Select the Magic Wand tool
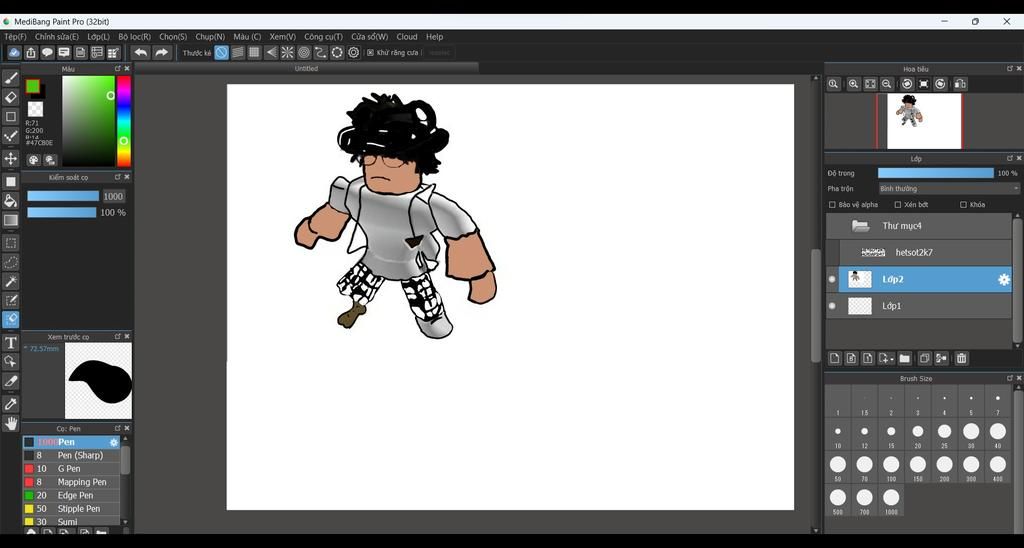The image size is (1024, 548). (x=10, y=282)
